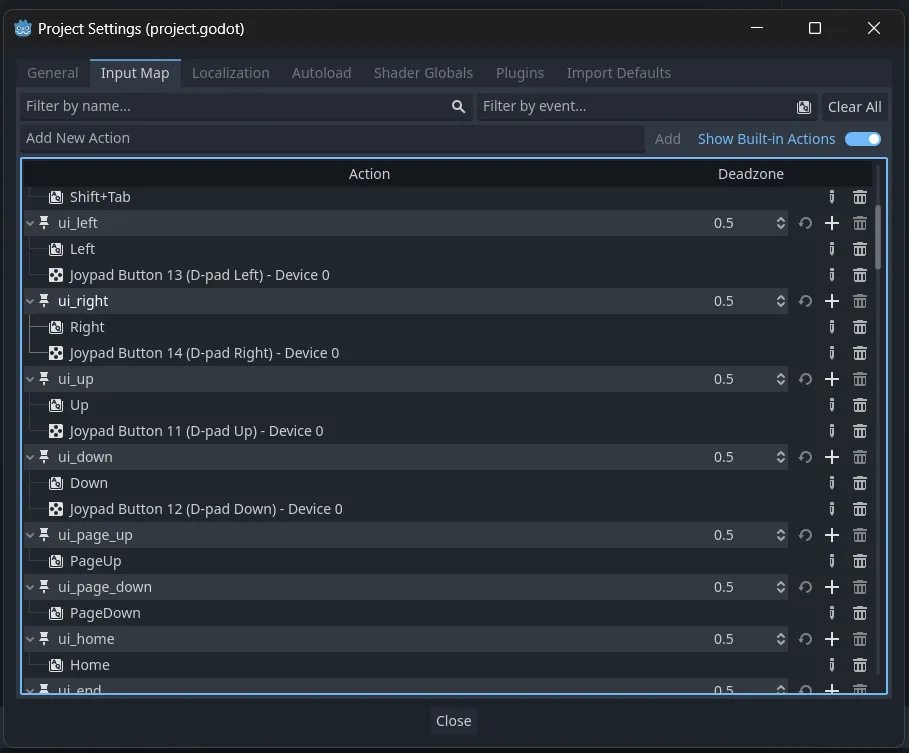Add an event to ui_left action
The height and width of the screenshot is (753, 909).
[x=832, y=223]
